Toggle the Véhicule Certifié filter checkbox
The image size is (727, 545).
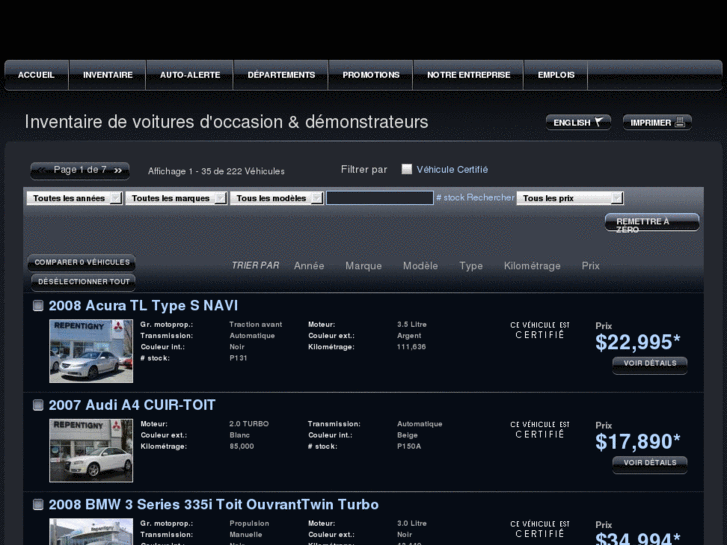pos(407,169)
